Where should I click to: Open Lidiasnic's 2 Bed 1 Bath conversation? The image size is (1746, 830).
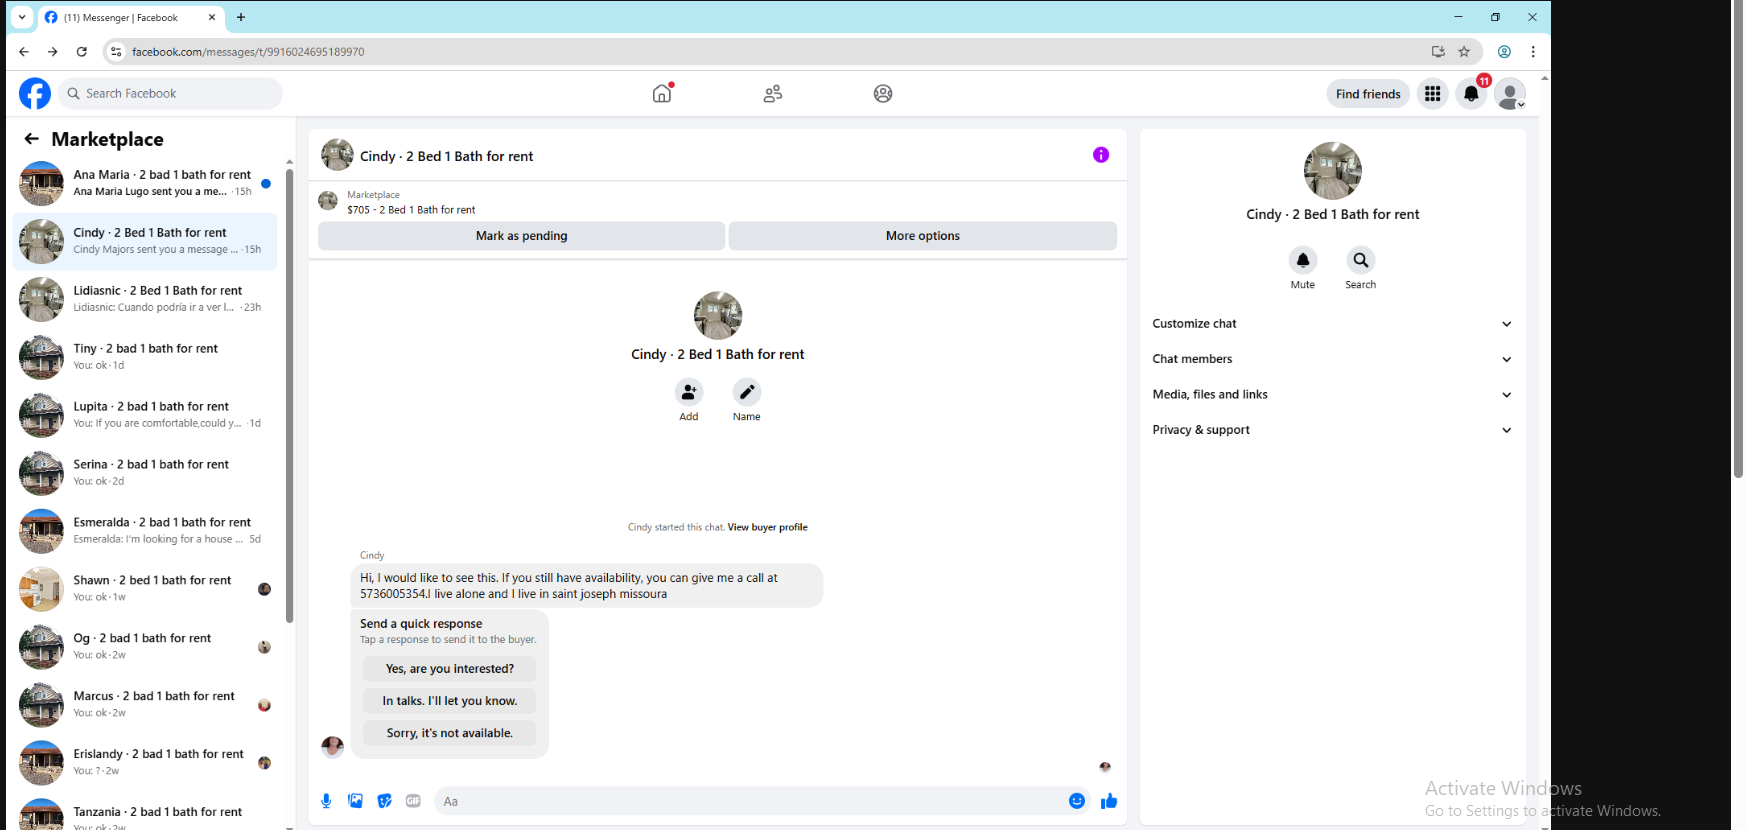click(146, 300)
